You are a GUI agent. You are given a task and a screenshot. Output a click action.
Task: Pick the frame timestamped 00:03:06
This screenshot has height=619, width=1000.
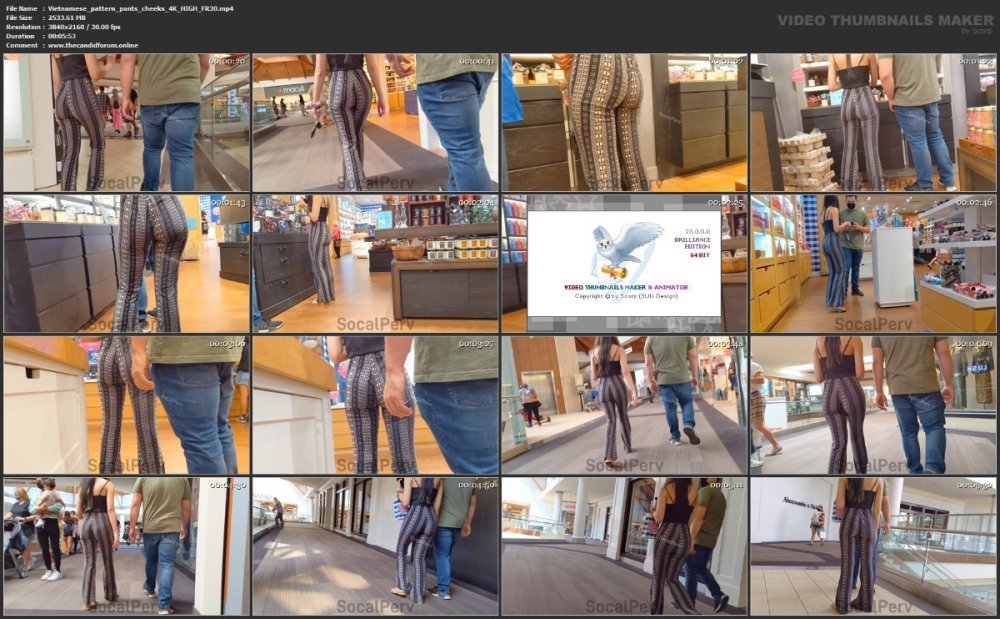(126, 405)
